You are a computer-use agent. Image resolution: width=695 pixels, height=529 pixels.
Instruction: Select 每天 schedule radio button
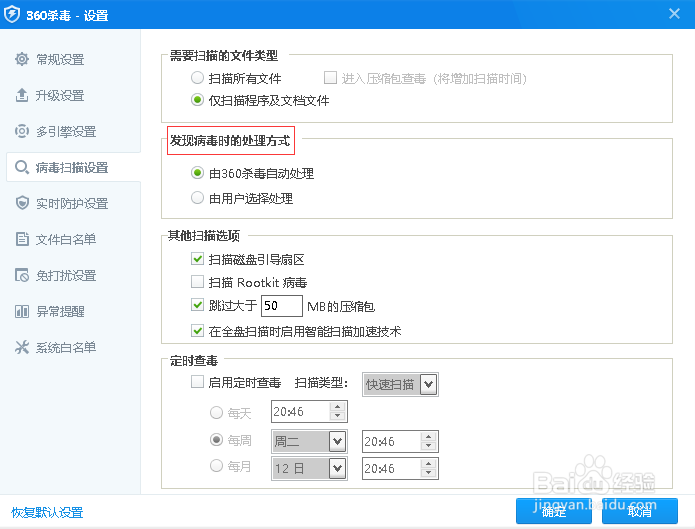click(x=216, y=412)
